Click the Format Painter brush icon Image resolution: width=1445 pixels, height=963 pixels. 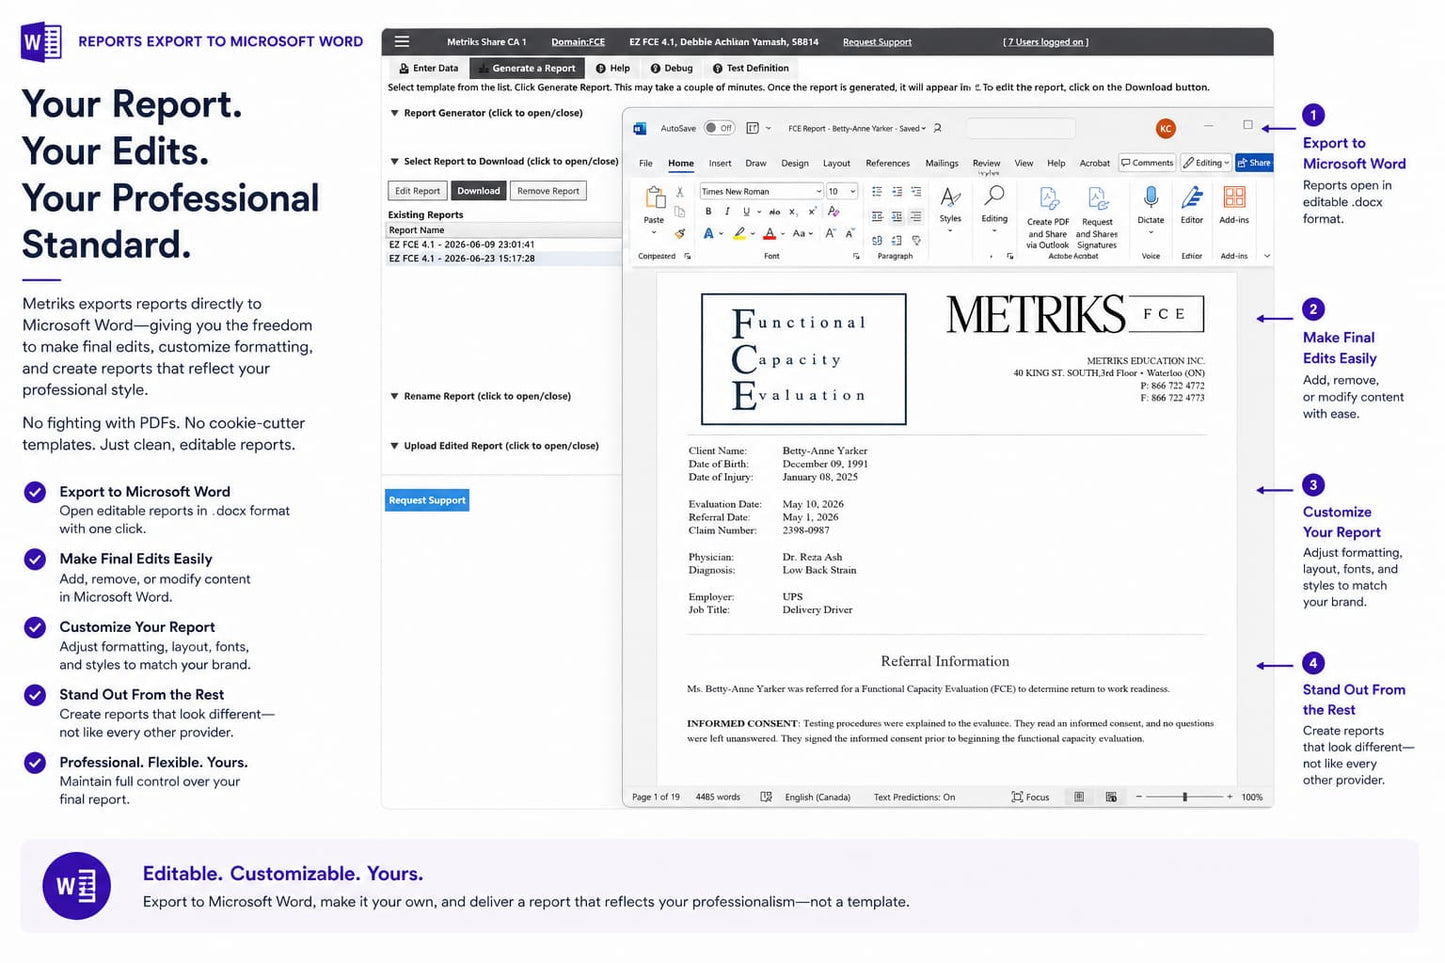point(680,233)
